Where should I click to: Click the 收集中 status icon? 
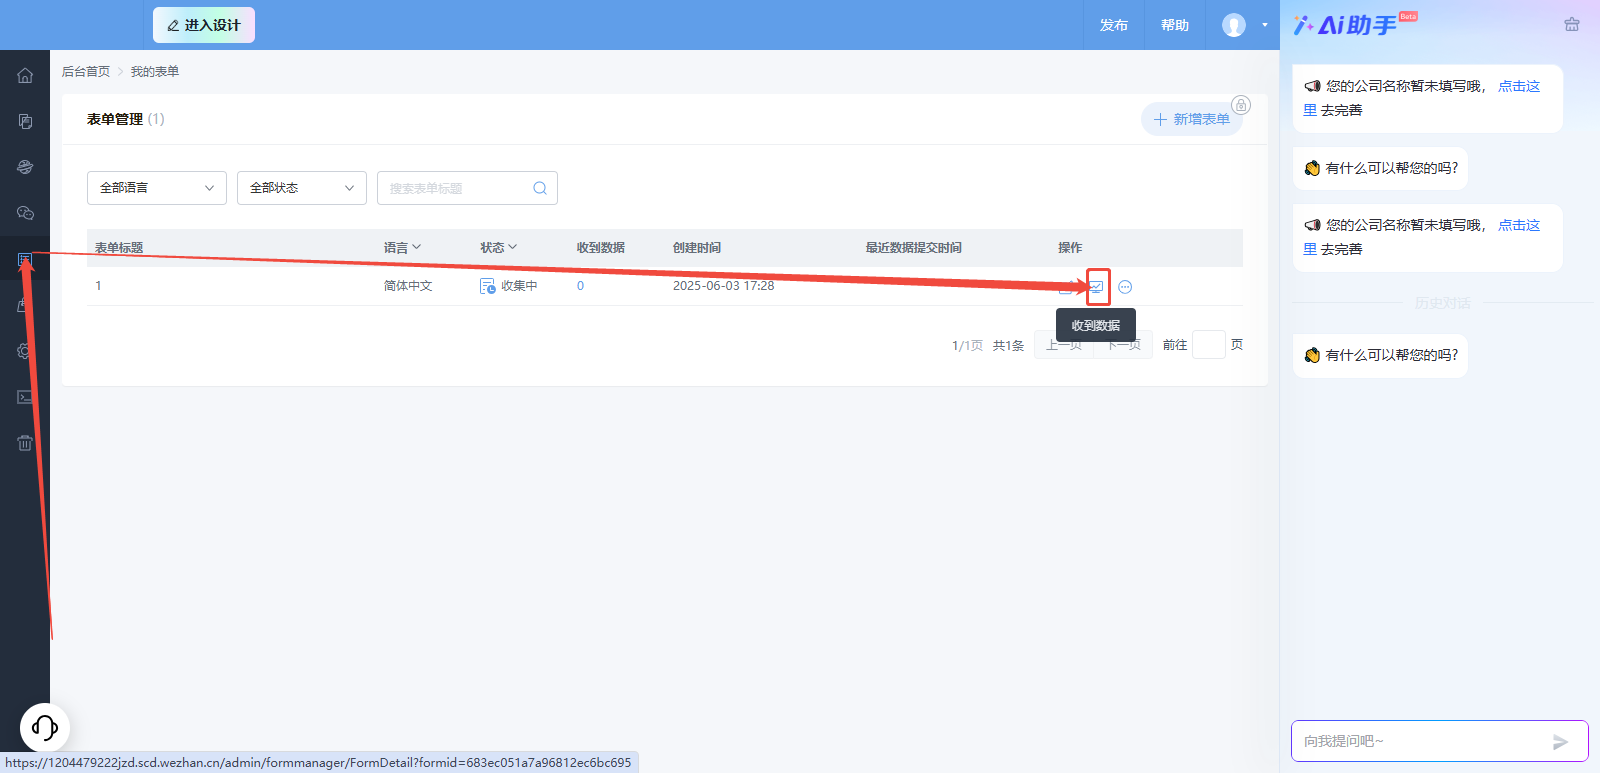click(488, 286)
